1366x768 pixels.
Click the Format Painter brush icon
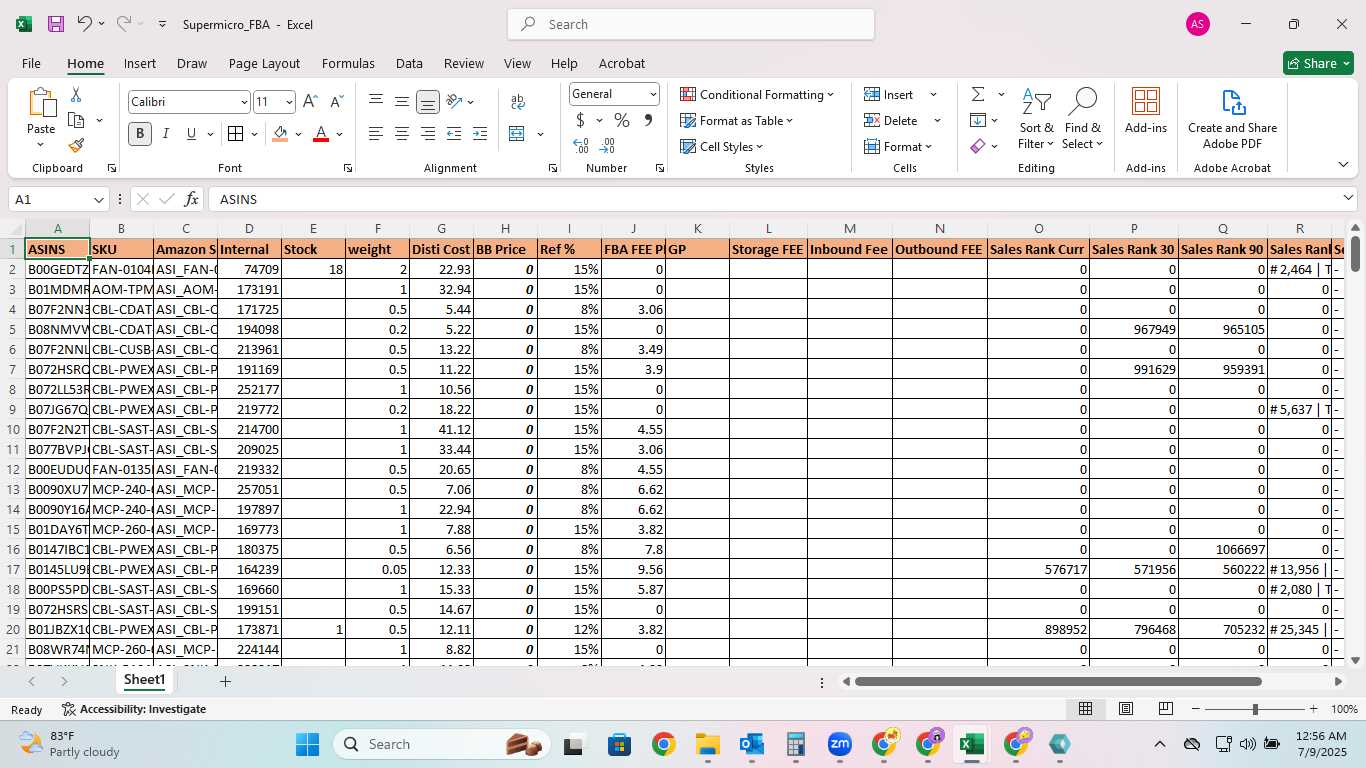coord(76,146)
